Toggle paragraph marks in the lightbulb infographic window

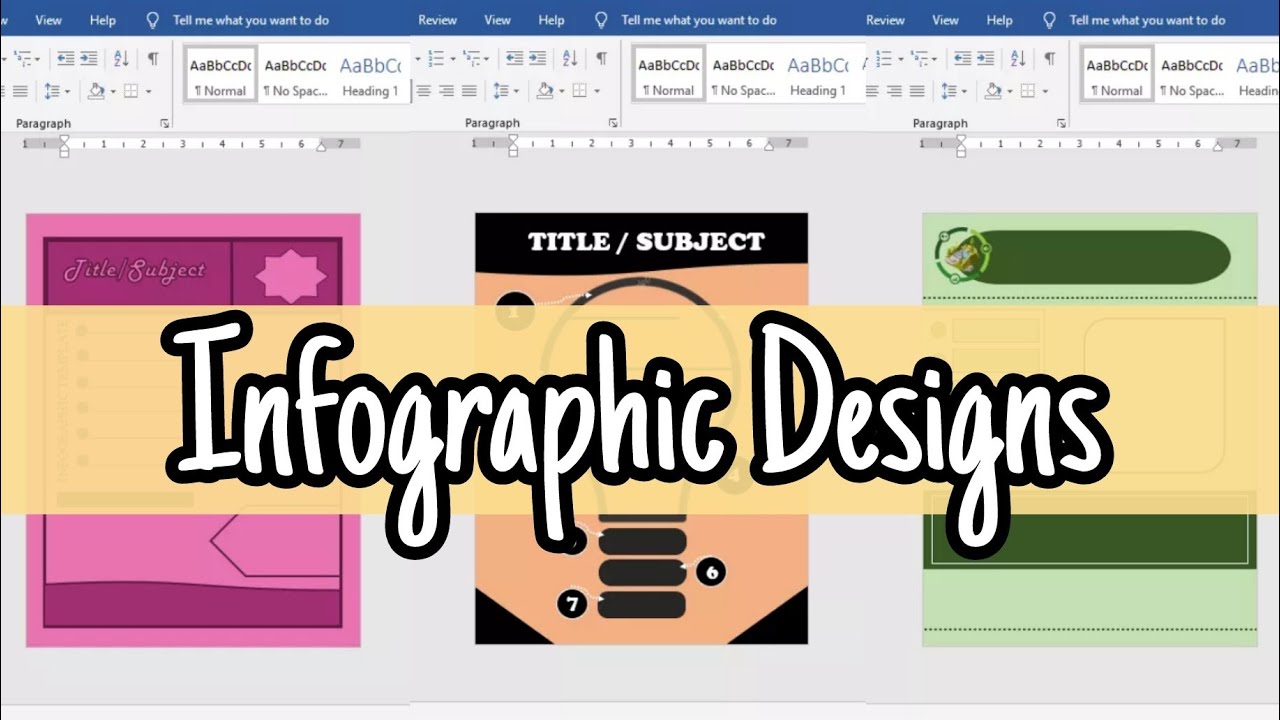click(601, 59)
